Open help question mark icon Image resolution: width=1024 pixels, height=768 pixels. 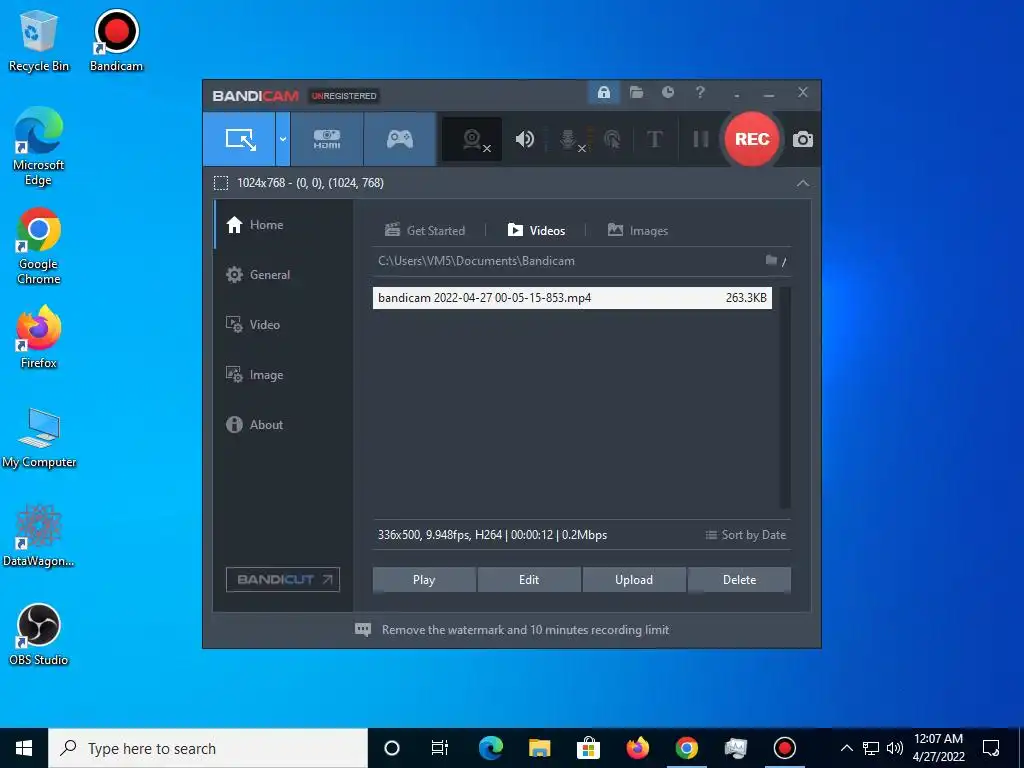[x=700, y=92]
